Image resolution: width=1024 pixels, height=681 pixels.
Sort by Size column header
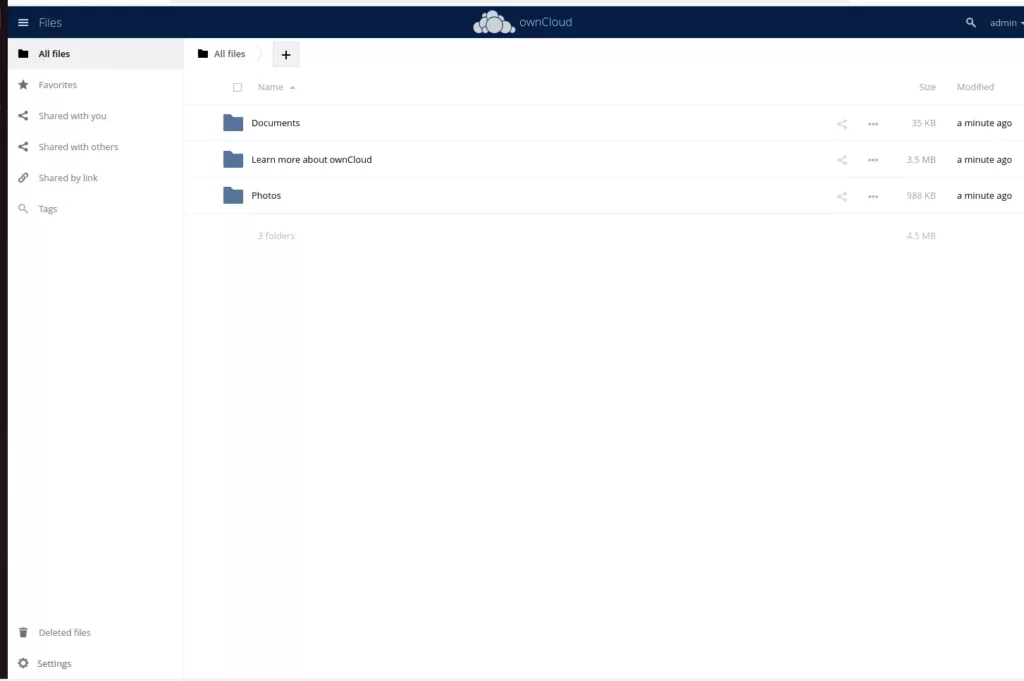click(x=927, y=87)
